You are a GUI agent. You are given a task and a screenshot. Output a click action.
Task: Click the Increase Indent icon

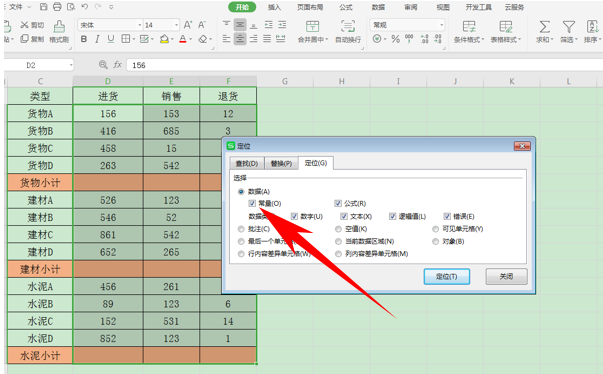(282, 25)
